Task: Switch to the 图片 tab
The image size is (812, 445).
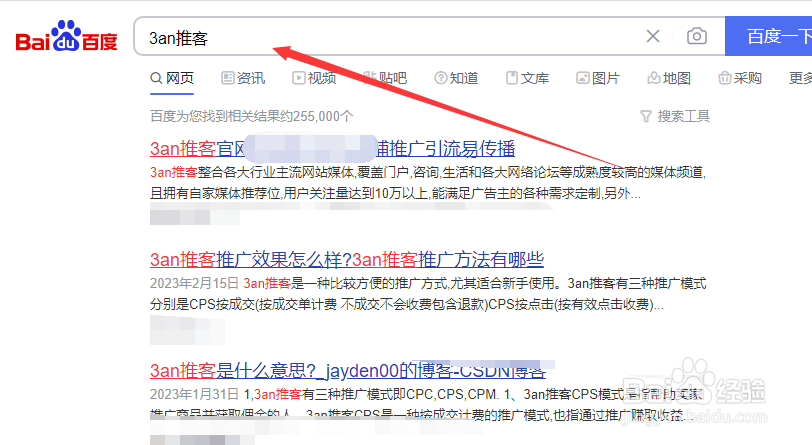Action: (598, 78)
